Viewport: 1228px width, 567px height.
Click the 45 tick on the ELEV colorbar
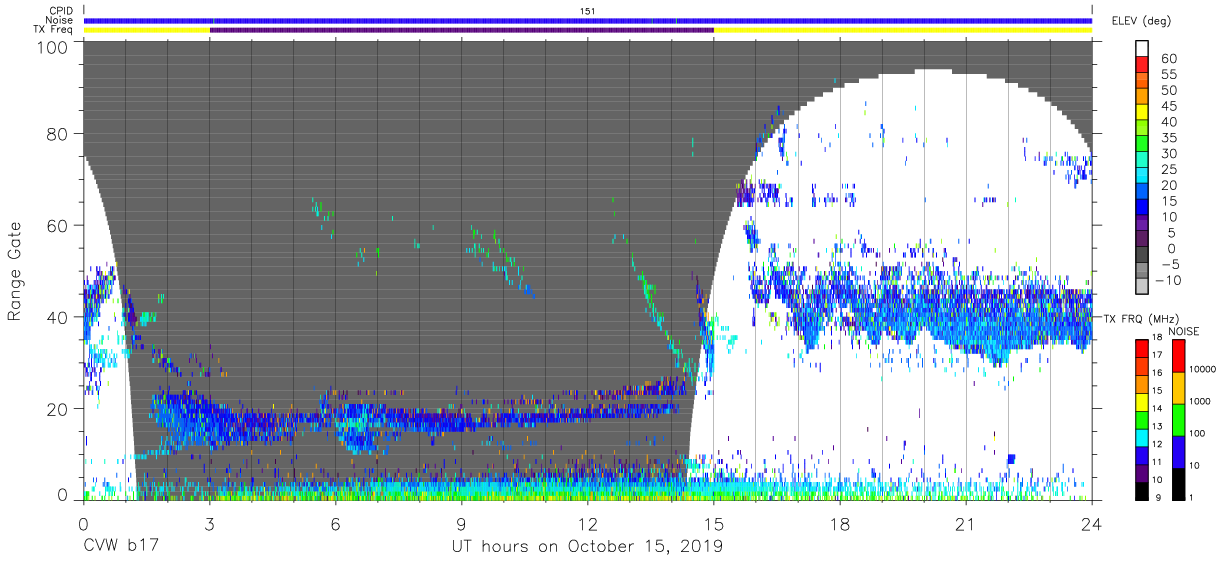click(x=1168, y=107)
